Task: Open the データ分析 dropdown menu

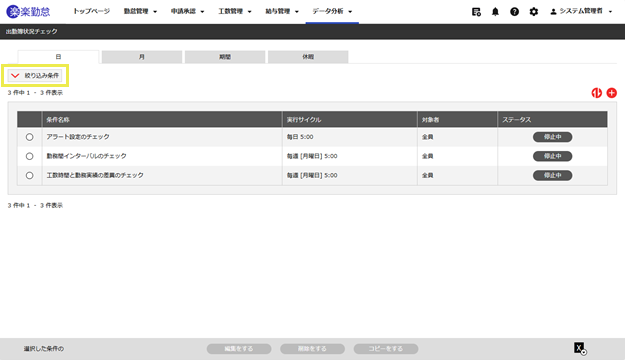Action: point(332,12)
